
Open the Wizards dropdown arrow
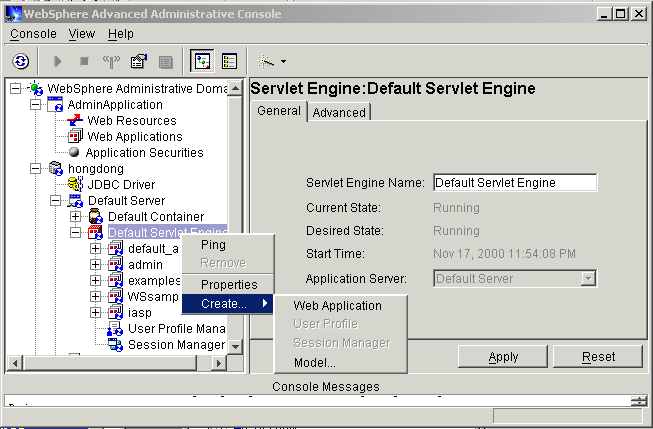pos(283,62)
